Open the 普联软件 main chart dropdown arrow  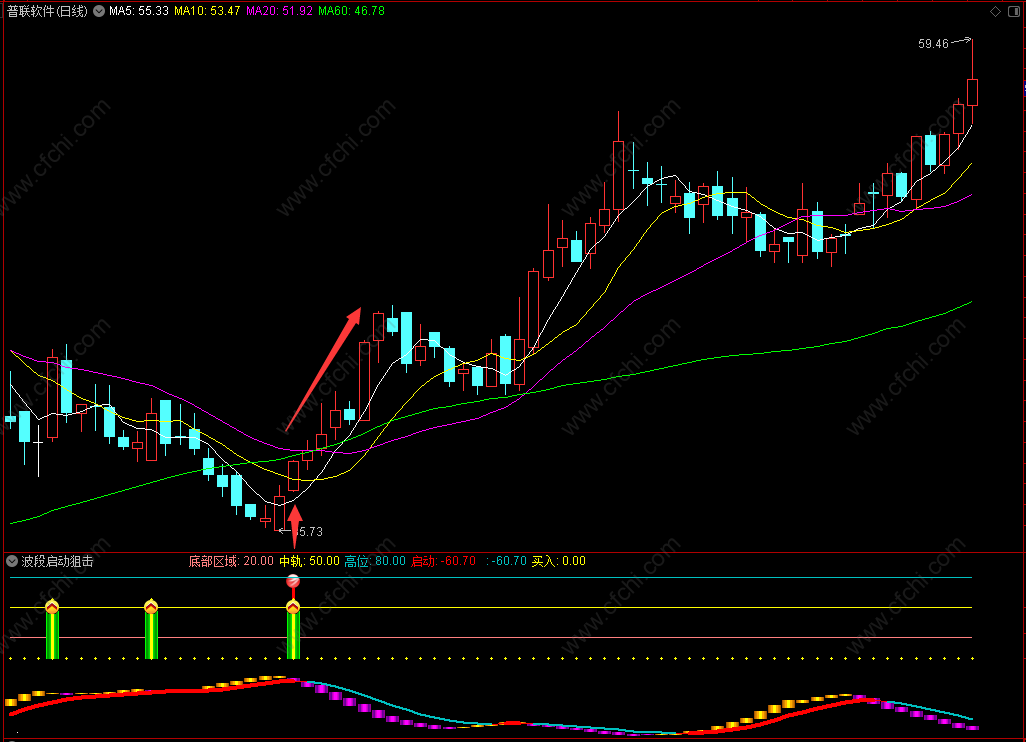point(99,11)
